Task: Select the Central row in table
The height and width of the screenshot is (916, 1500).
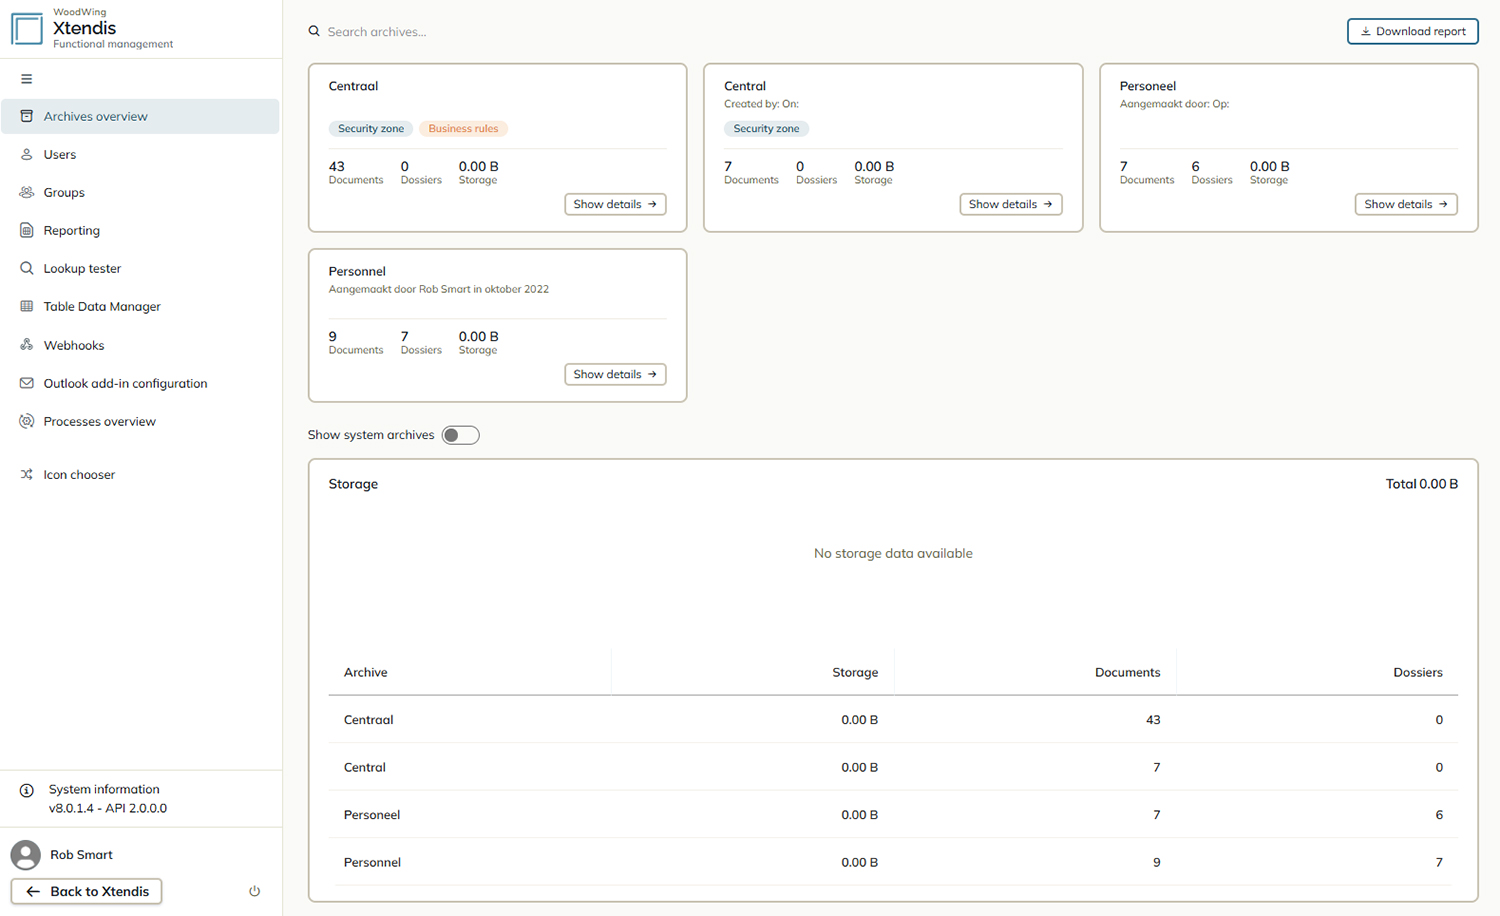Action: pos(893,767)
